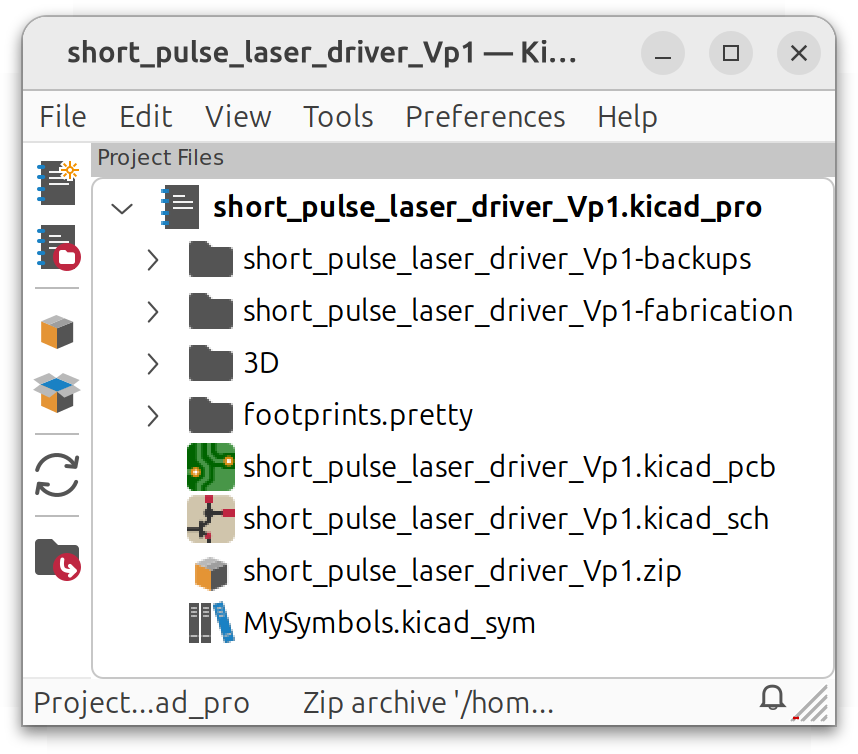The height and width of the screenshot is (754, 858).
Task: Click the green PCB icon beside the kicad_pcb file
Action: pos(209,466)
